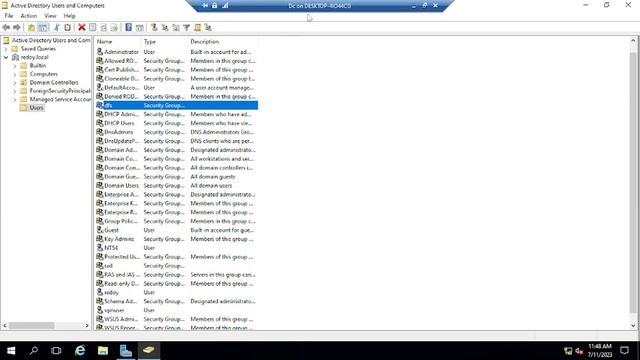Click the lock icon on the connection bar

(x=214, y=6)
